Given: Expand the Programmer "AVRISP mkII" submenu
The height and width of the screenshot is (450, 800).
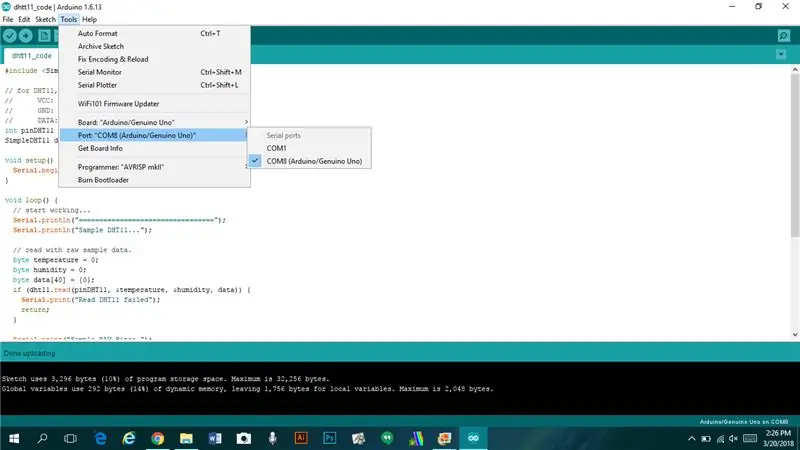Looking at the screenshot, I should pos(154,167).
